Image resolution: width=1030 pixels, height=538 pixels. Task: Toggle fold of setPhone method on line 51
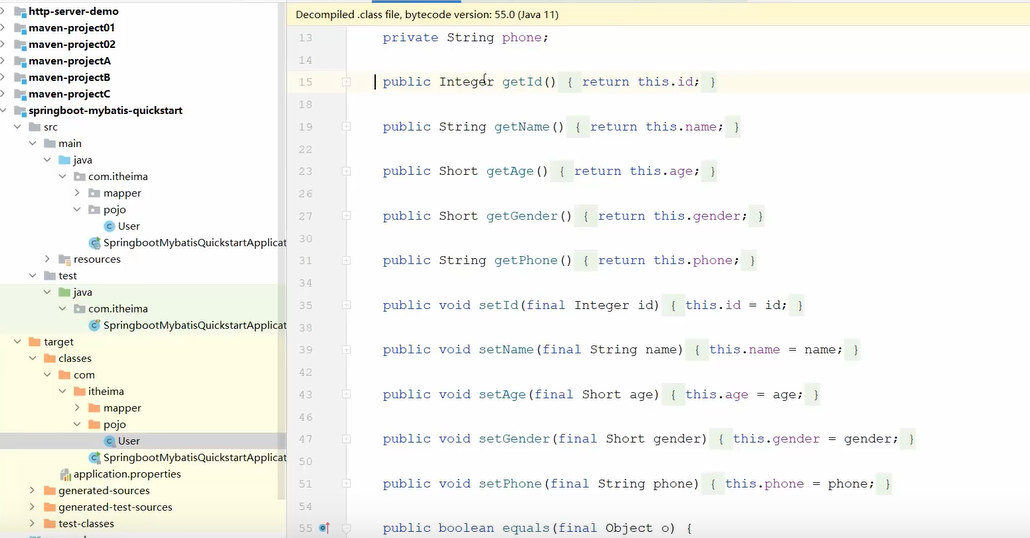point(346,484)
